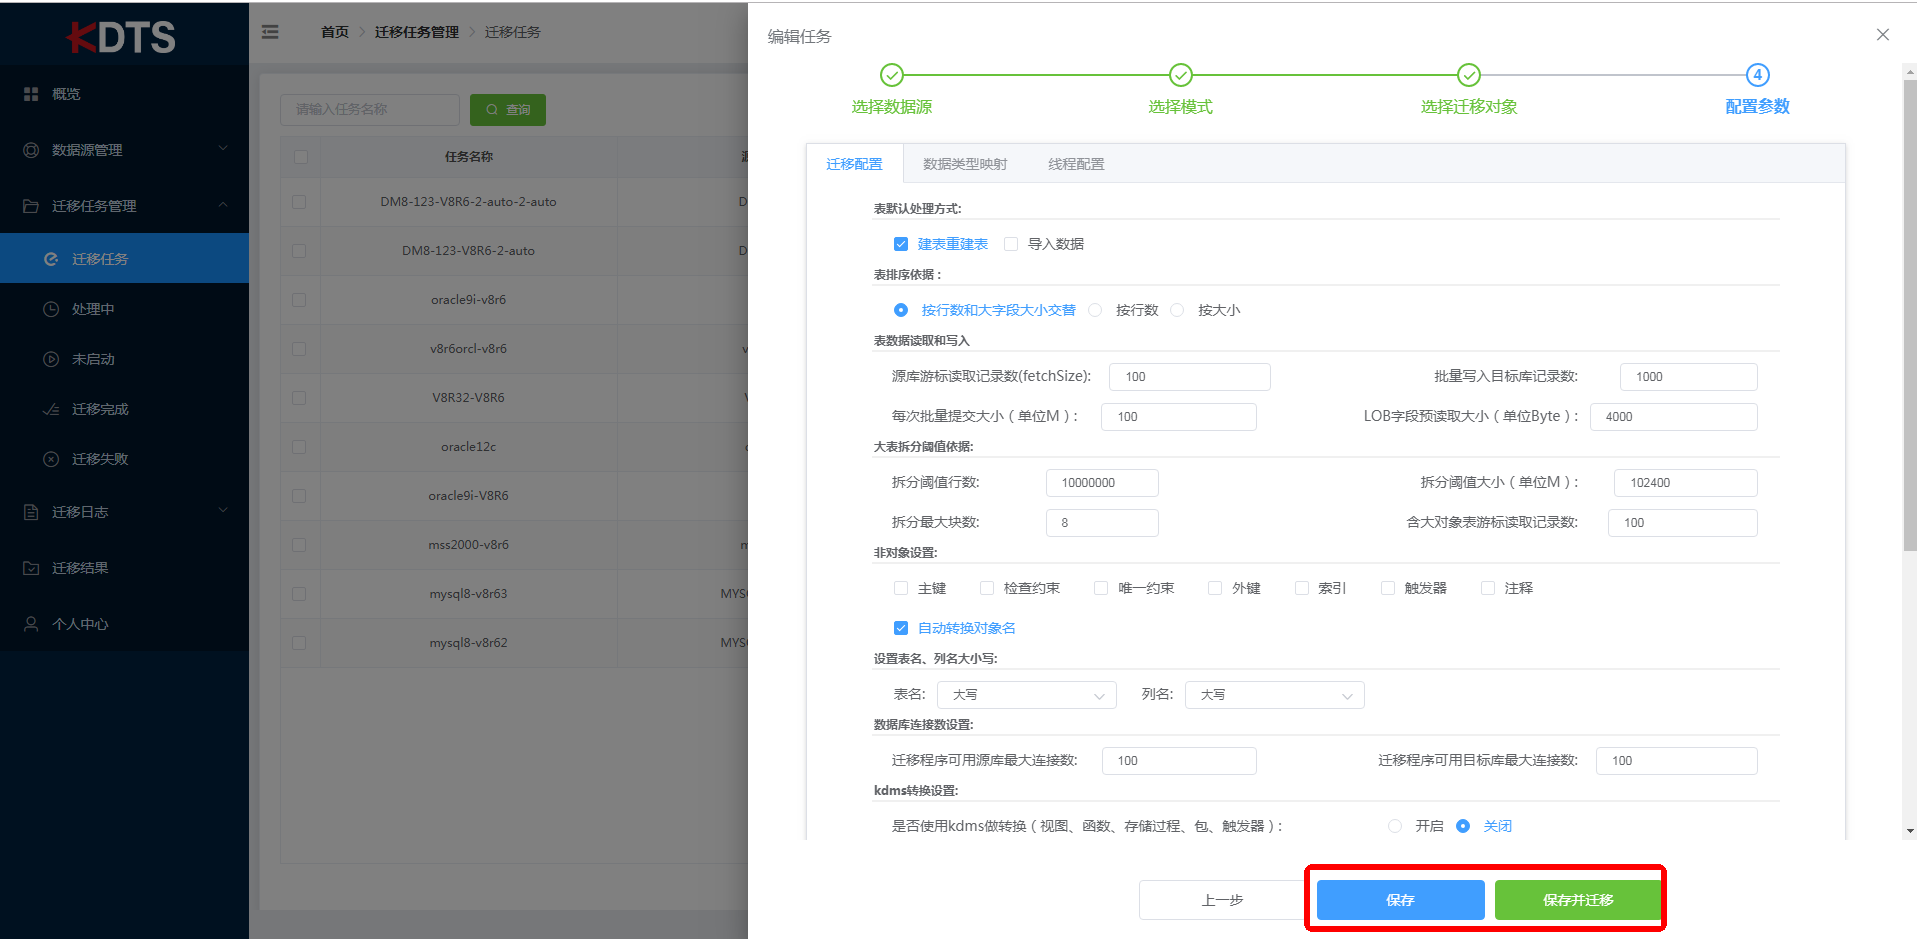Open 处理中 task list
Viewport: 1917px width, 939px height.
coord(124,309)
